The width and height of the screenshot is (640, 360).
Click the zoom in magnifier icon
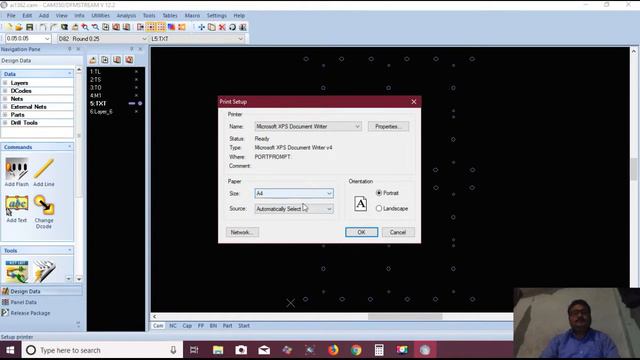85,27
